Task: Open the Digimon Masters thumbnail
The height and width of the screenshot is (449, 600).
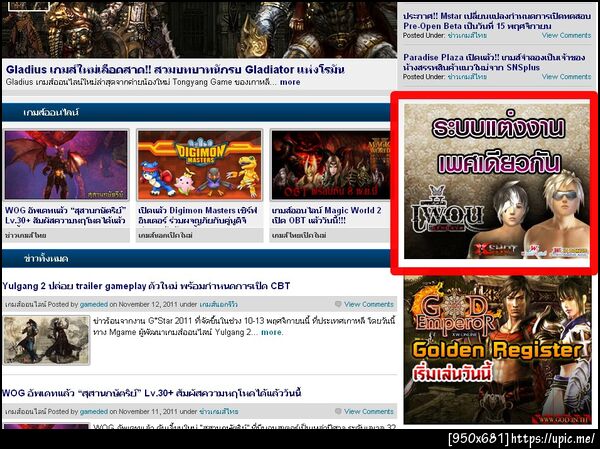Action: coord(200,165)
